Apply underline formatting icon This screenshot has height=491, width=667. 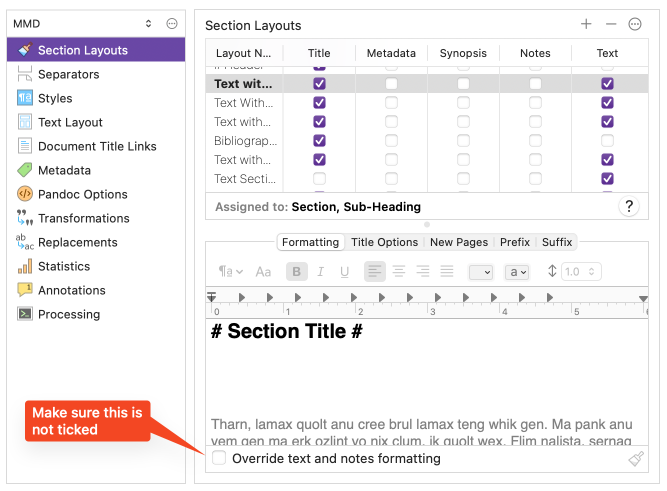click(345, 271)
